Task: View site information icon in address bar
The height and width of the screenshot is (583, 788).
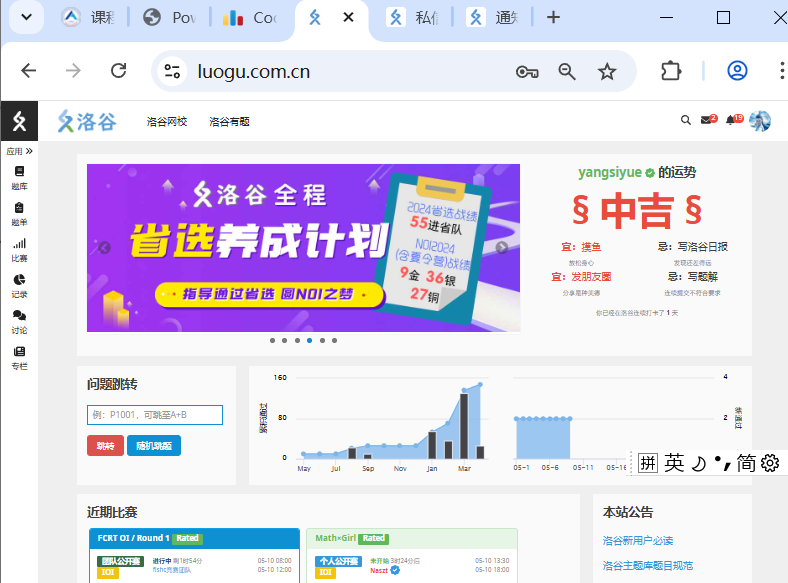Action: 172,71
